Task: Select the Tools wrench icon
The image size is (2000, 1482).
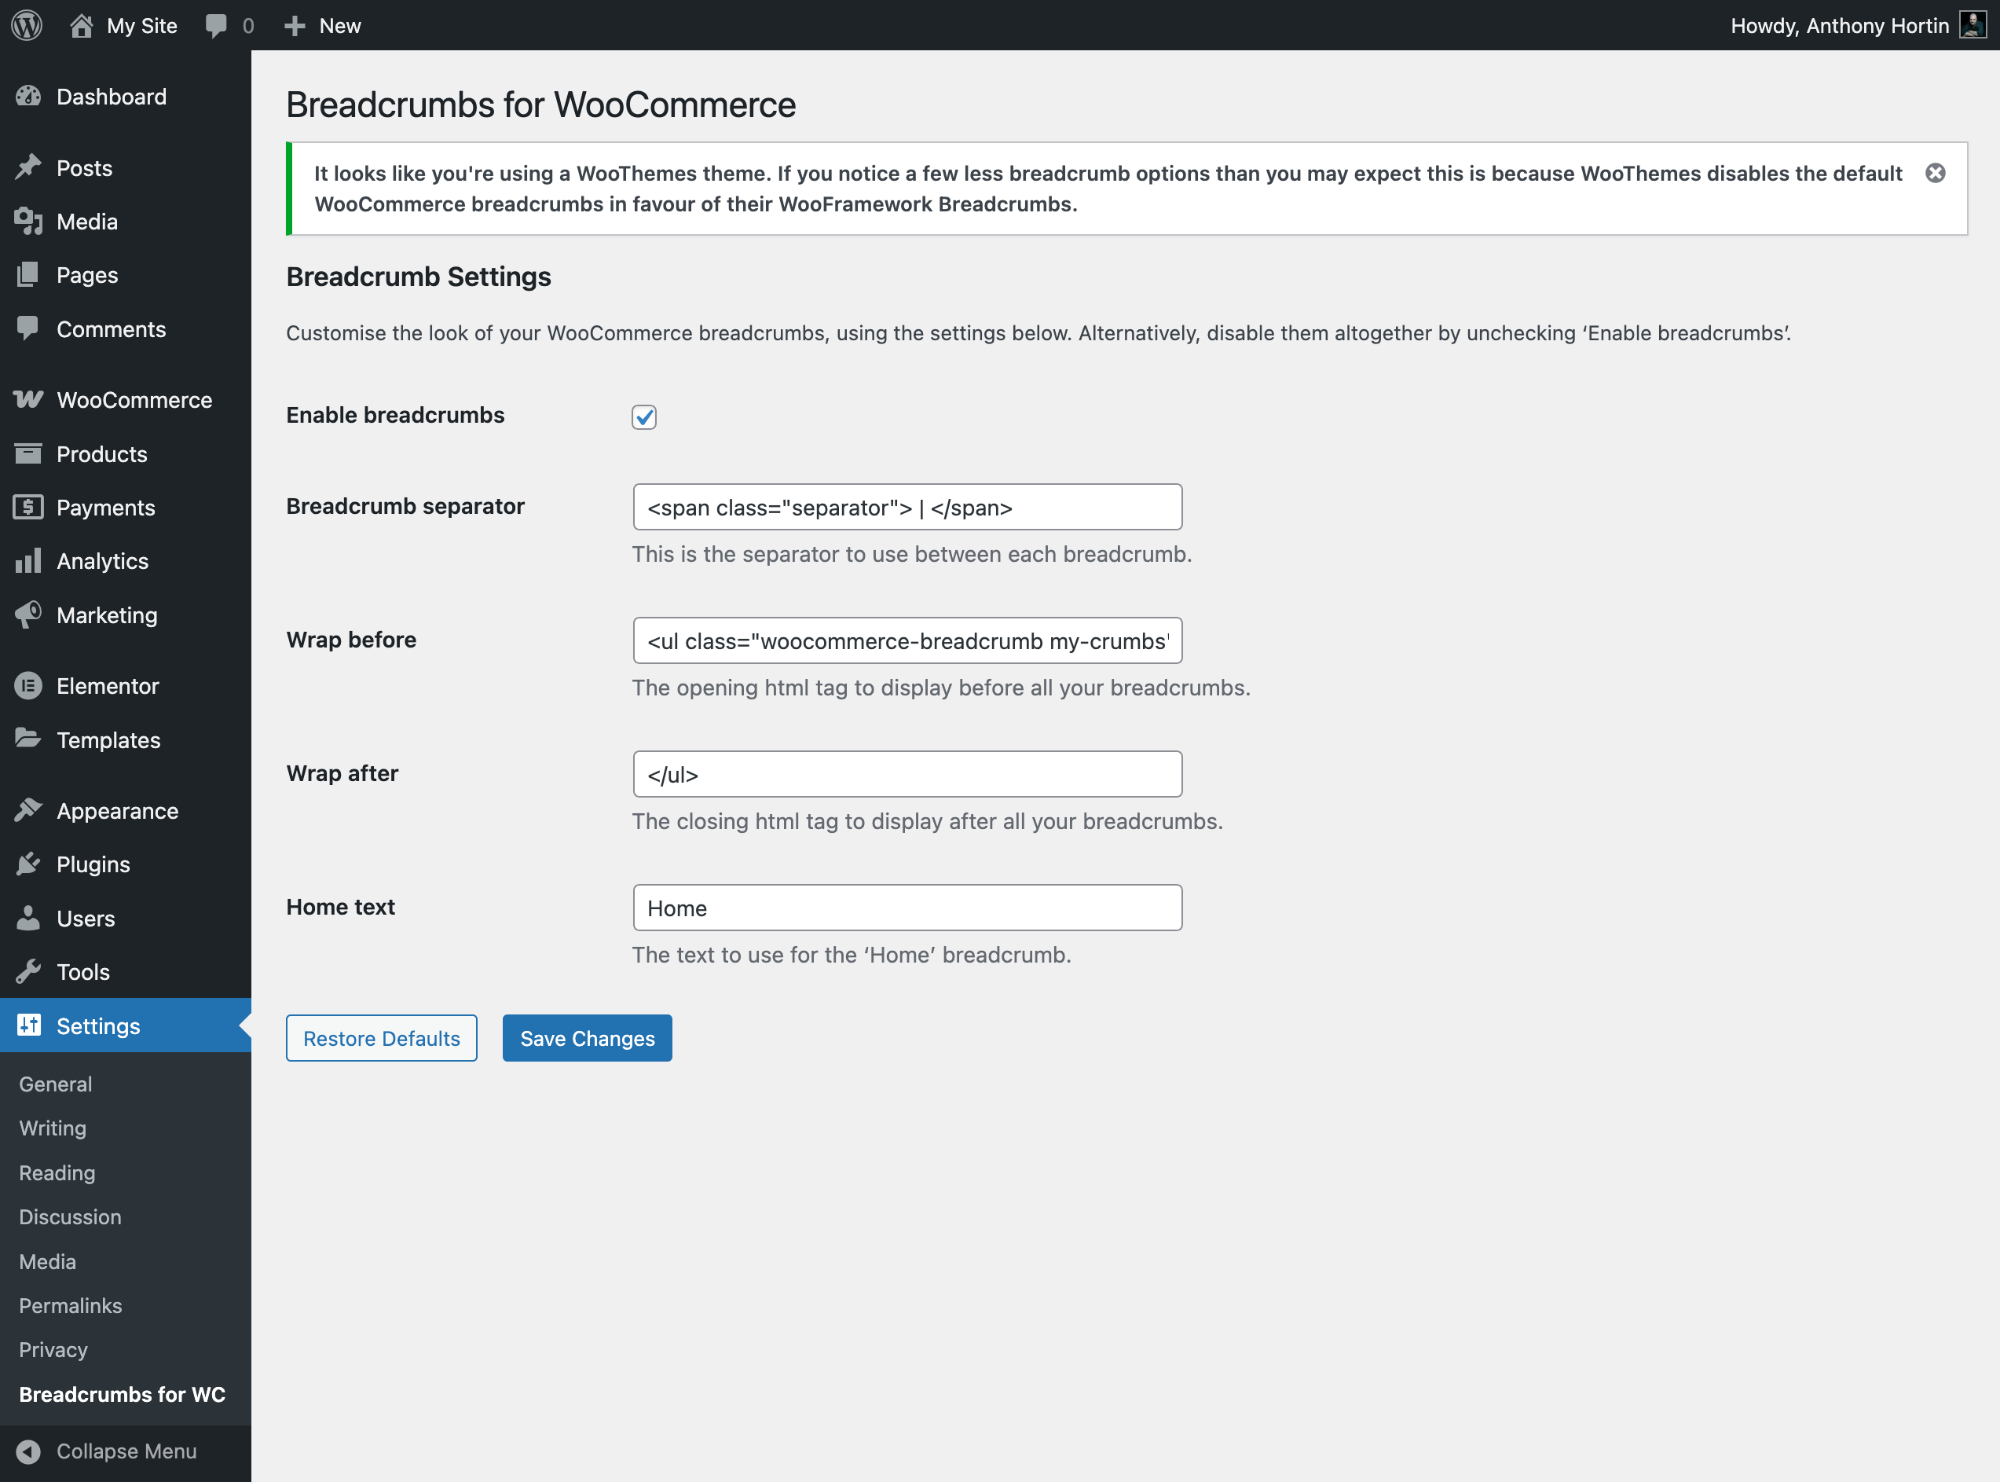Action: point(30,971)
